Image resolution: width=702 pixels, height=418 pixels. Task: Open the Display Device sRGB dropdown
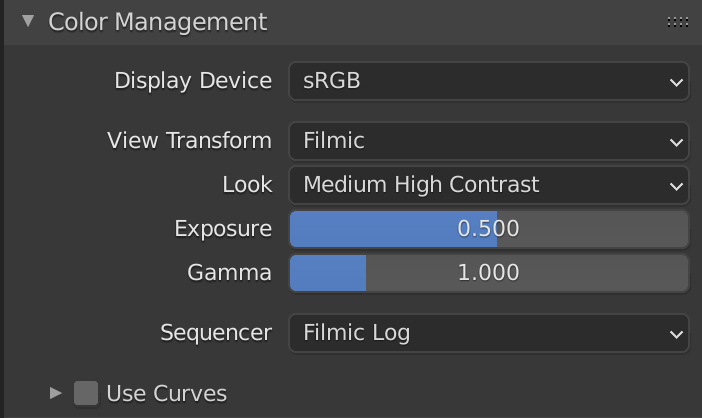pos(488,81)
